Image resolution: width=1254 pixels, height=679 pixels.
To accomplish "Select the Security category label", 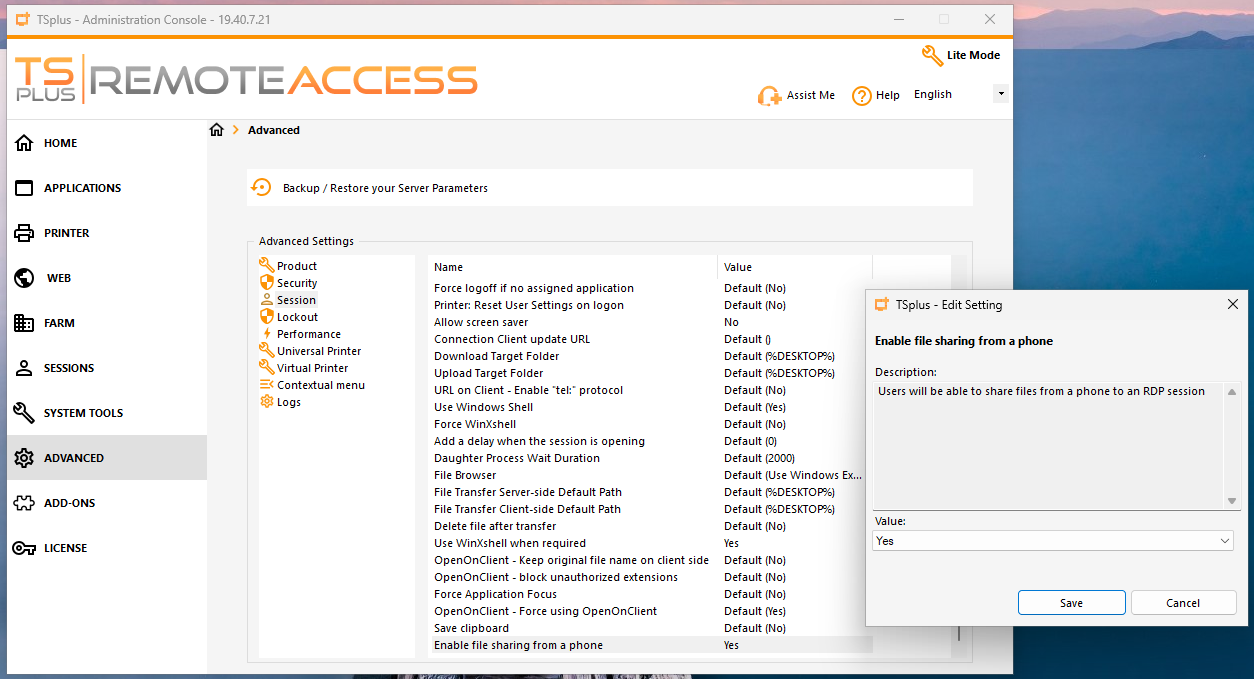I will tap(297, 283).
